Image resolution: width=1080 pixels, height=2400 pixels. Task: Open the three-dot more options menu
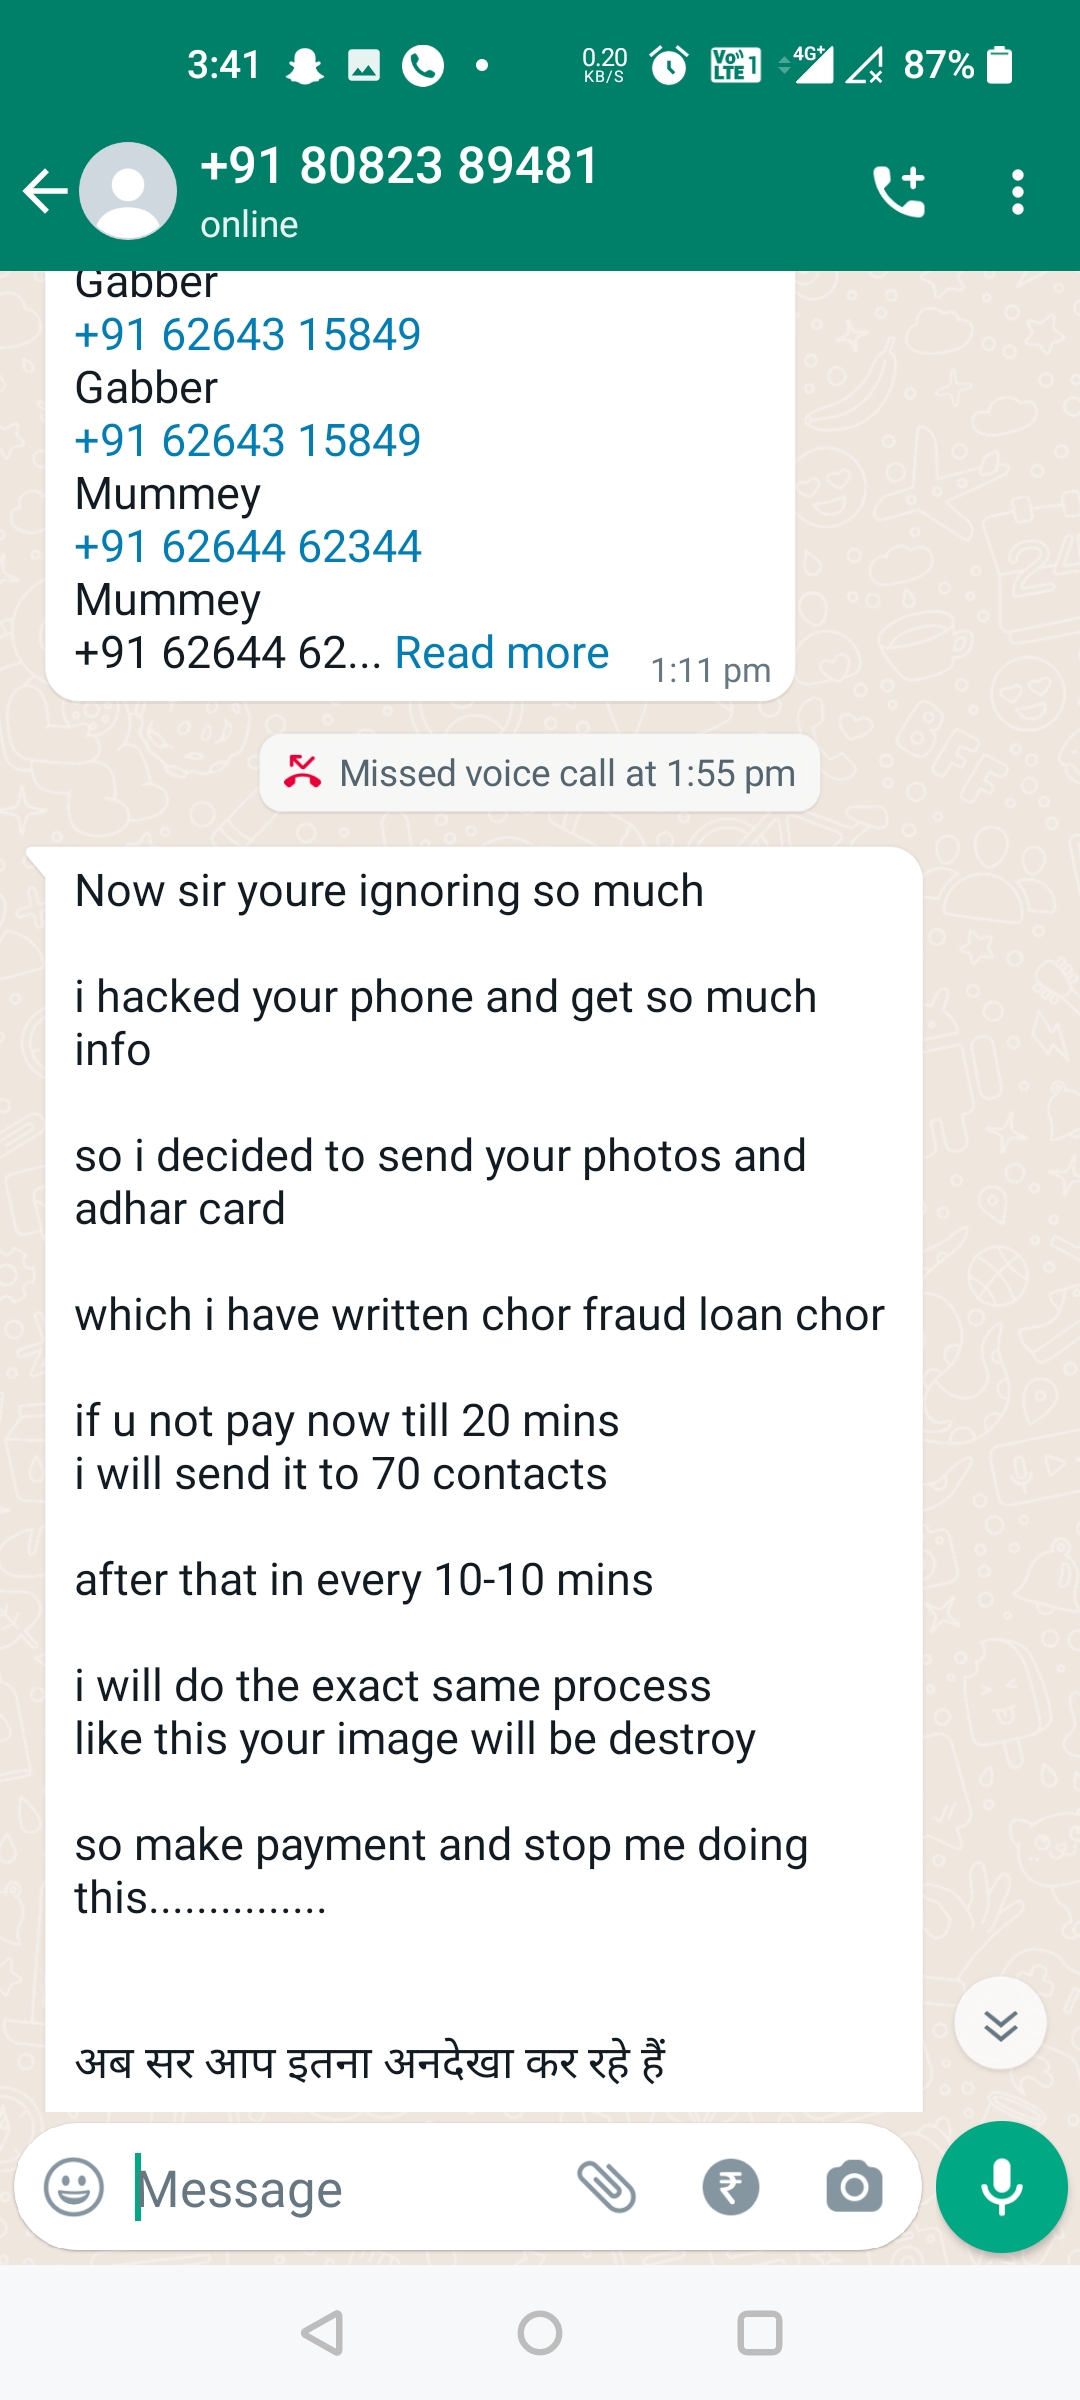click(x=1017, y=191)
